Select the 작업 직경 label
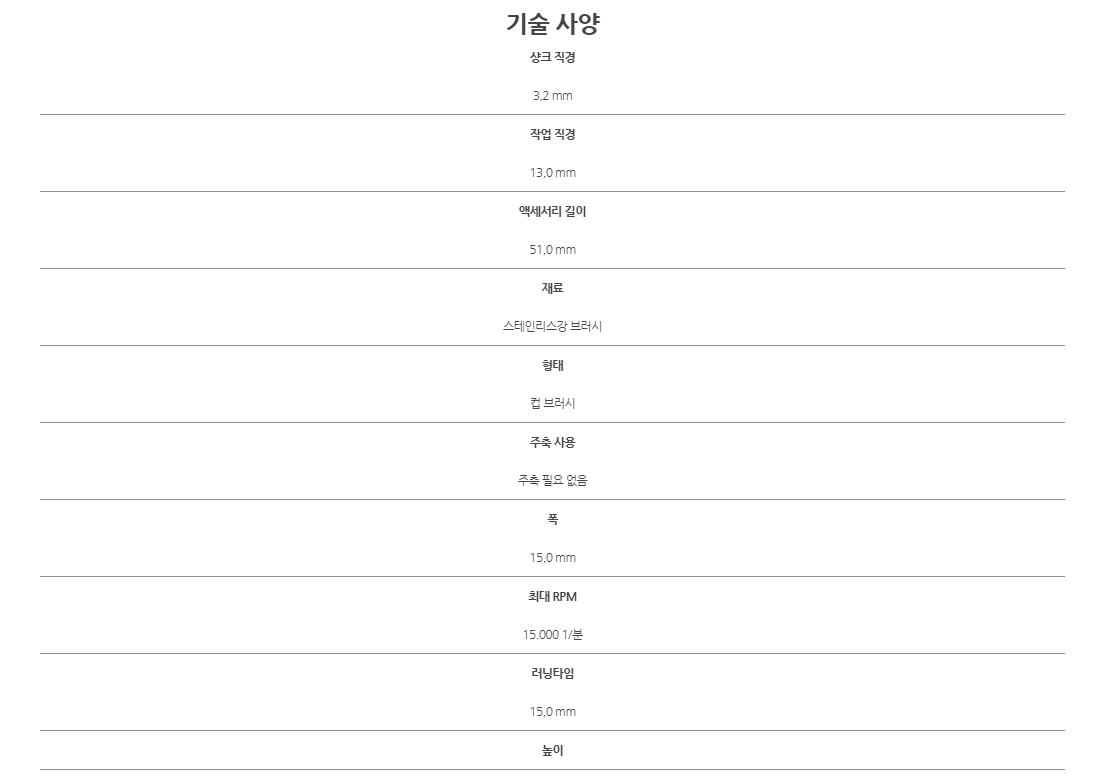 point(552,134)
